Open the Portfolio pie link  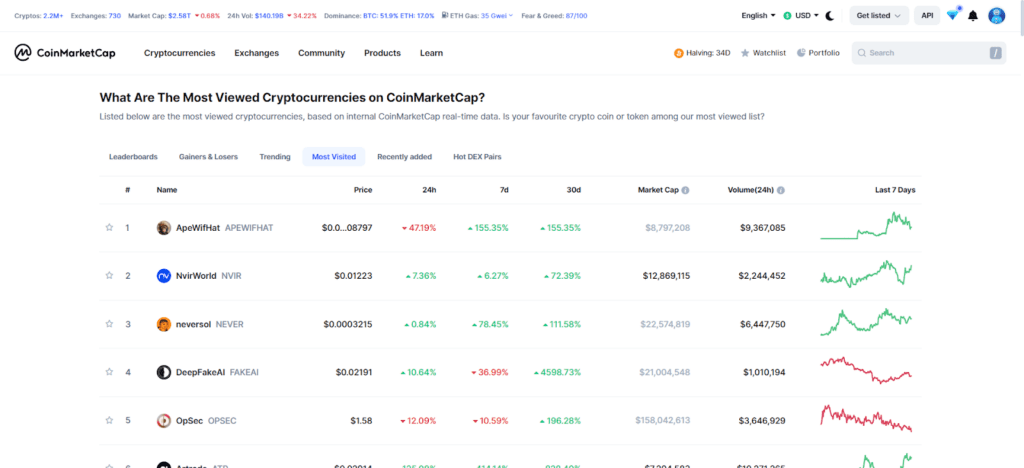(x=818, y=53)
